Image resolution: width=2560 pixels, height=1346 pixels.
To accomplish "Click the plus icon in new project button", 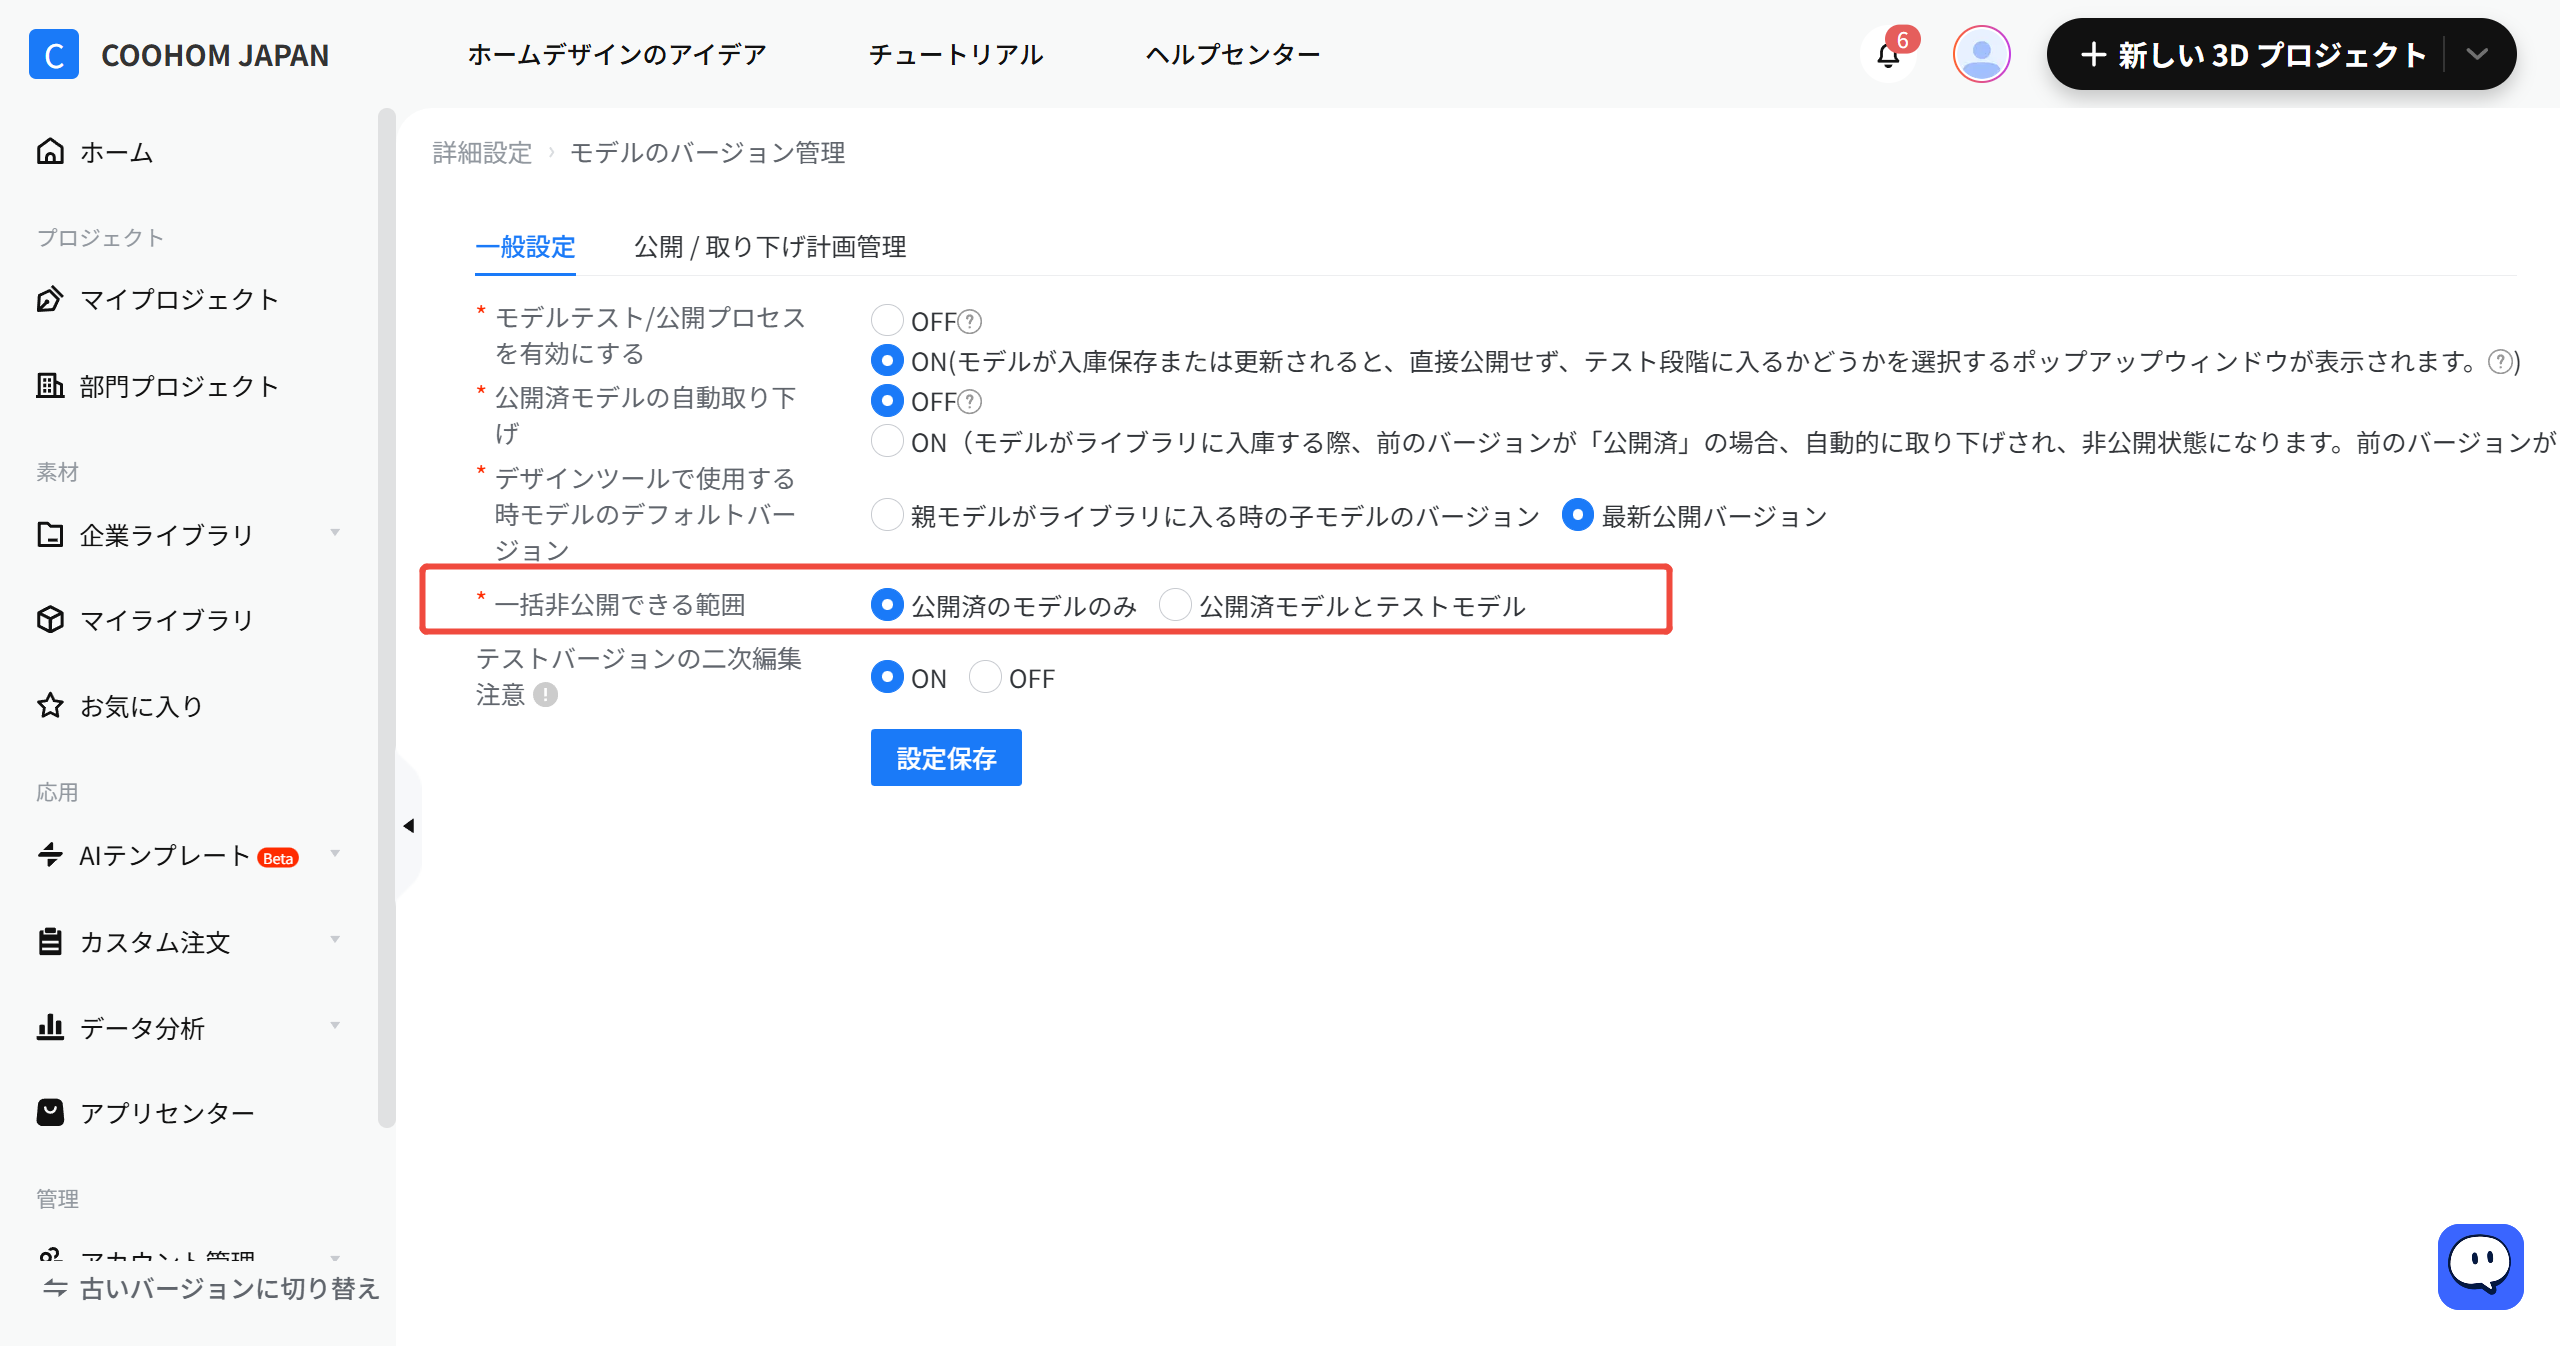I will pos(2093,54).
